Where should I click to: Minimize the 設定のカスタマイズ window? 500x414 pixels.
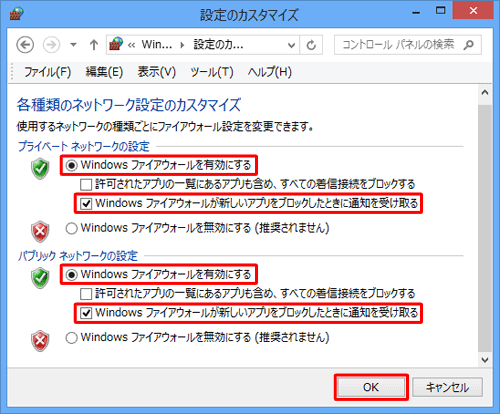[416, 12]
